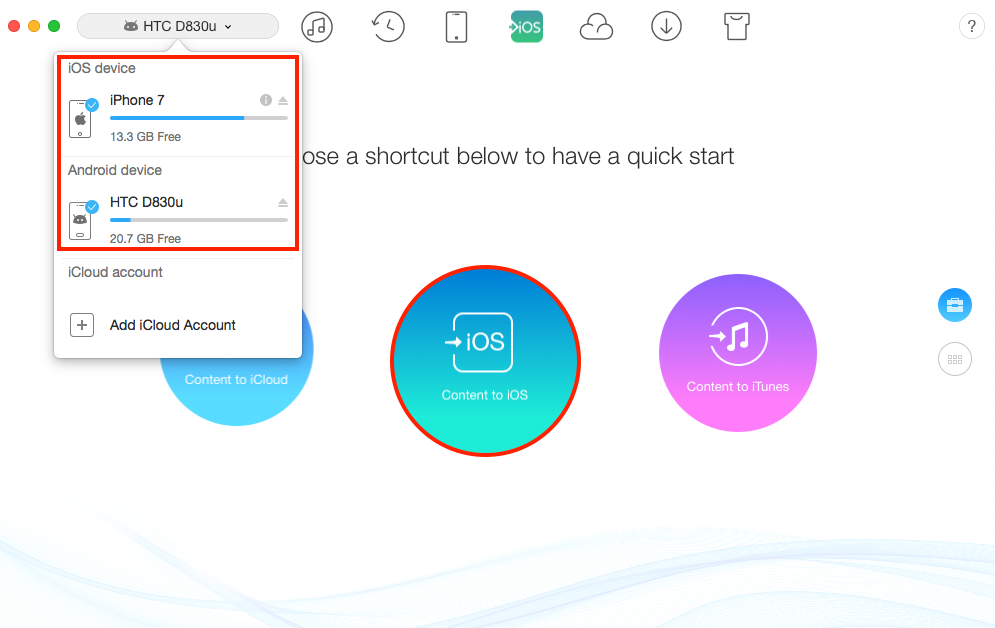Select the iOS Mover toolbar icon
Viewport: 995px width, 628px height.
pos(527,27)
